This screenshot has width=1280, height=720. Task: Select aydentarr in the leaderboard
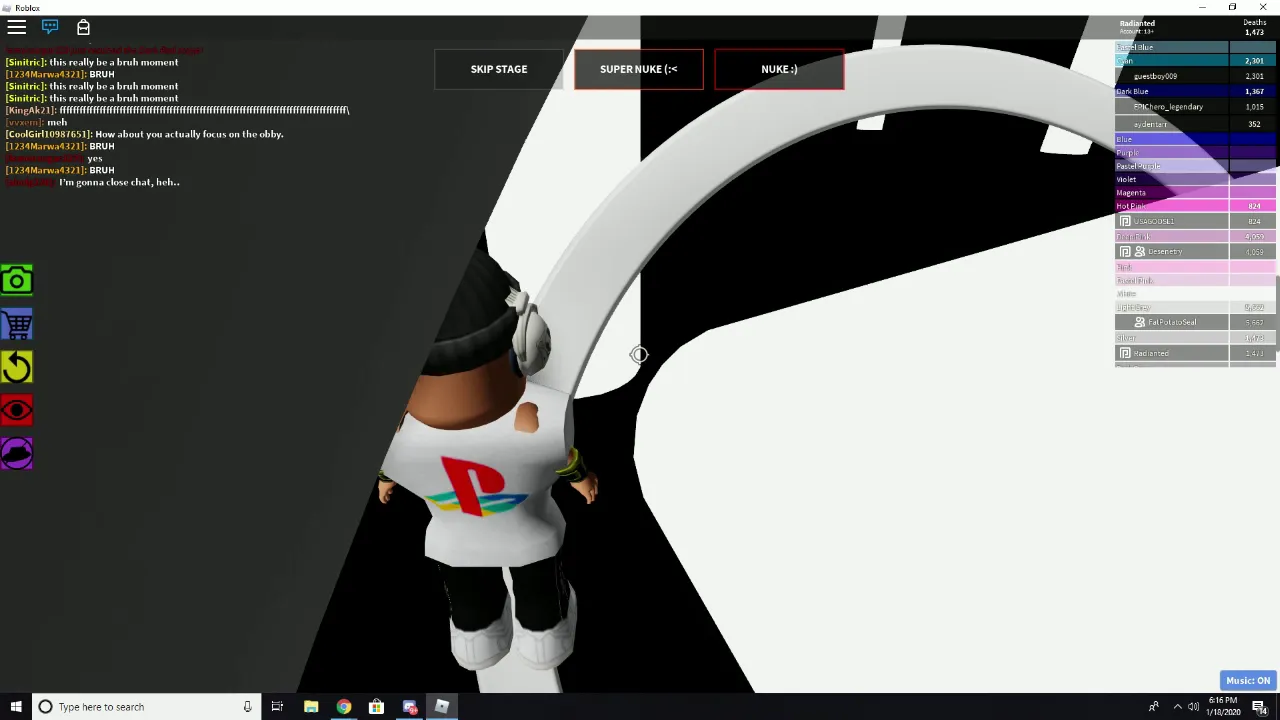[1196, 124]
